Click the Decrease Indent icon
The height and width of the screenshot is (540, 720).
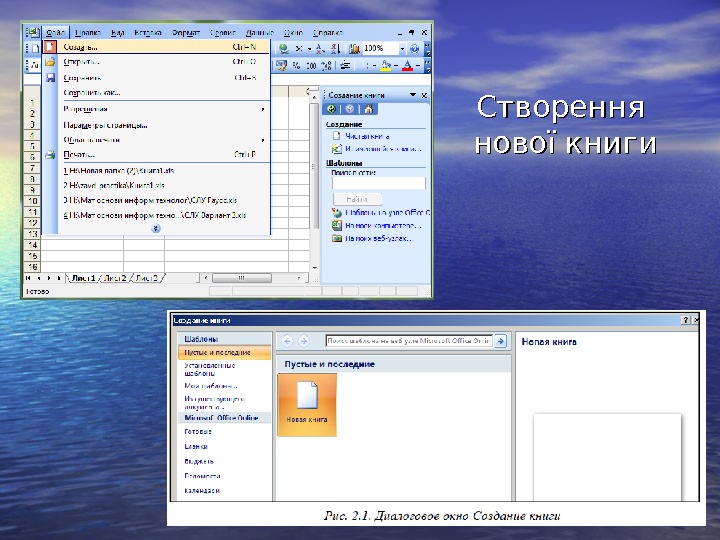coord(345,66)
